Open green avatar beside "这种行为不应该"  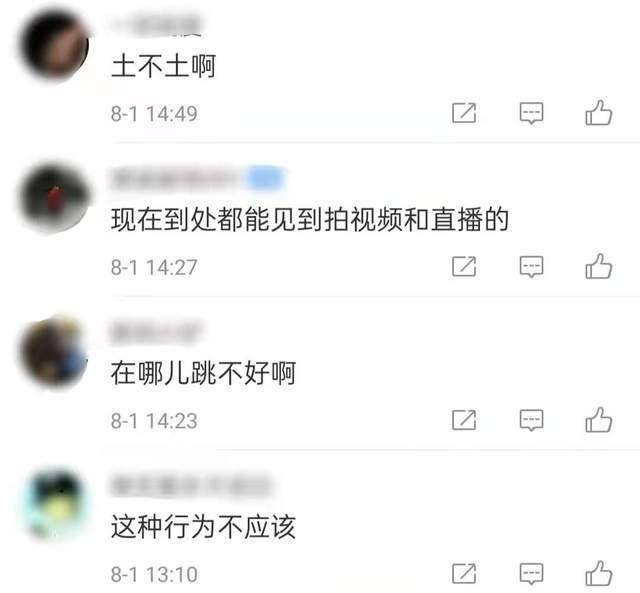(54, 505)
